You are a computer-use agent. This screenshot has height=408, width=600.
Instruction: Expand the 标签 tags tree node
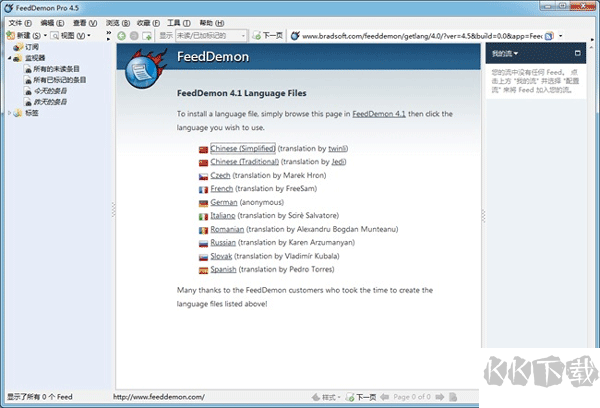pyautogui.click(x=10, y=113)
